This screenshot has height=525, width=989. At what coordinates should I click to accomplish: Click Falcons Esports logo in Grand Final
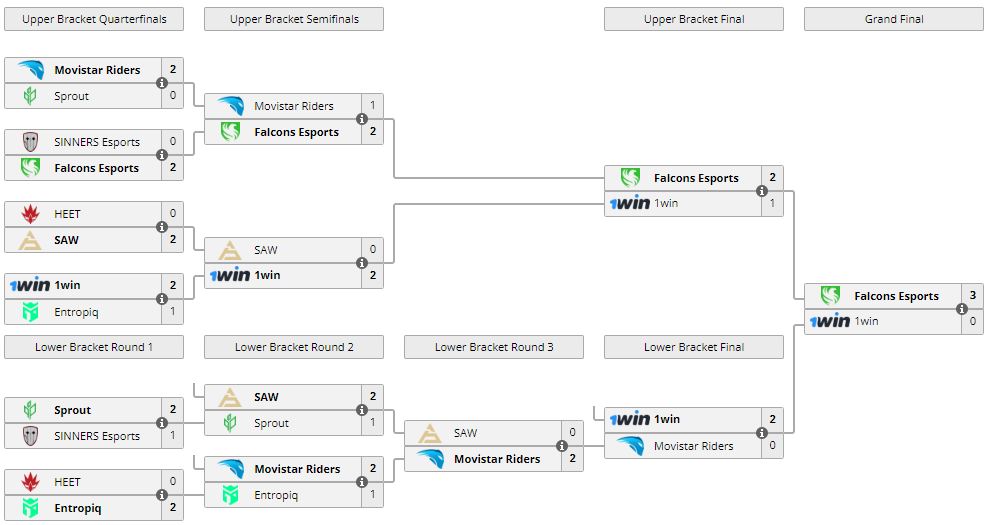(830, 296)
